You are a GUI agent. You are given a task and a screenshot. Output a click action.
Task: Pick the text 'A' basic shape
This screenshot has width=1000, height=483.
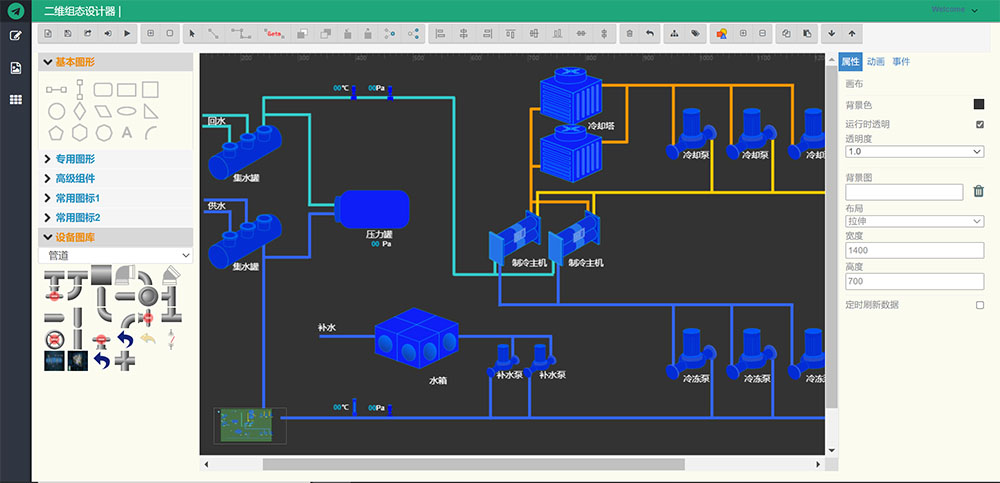(127, 133)
